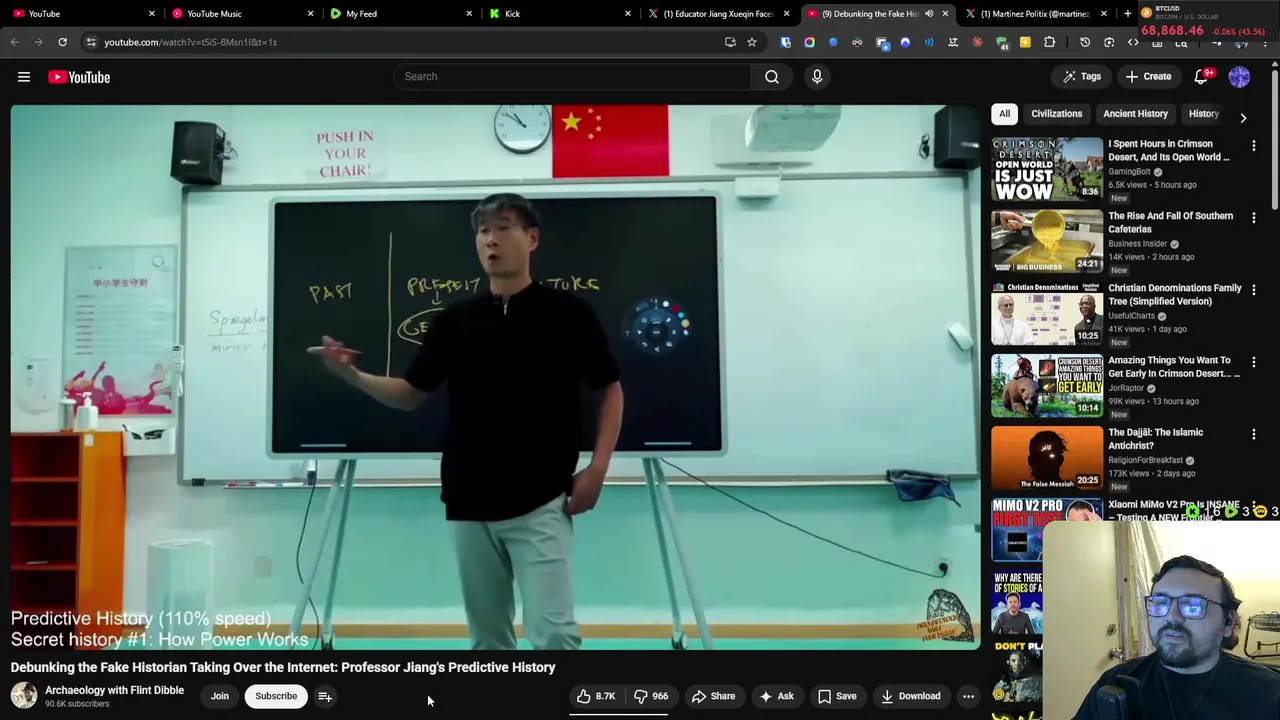Click the Subscribe button
This screenshot has height=720, width=1280.
tap(276, 696)
